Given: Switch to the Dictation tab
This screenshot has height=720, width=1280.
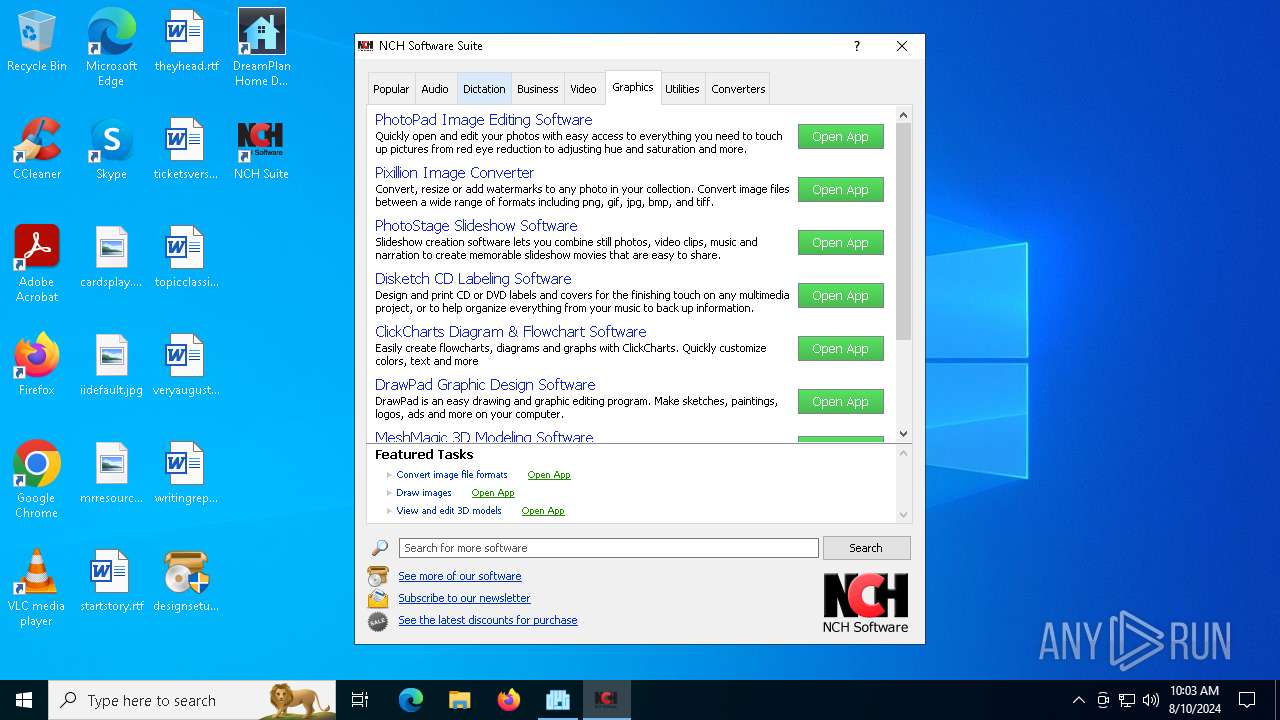Looking at the screenshot, I should click(x=484, y=89).
